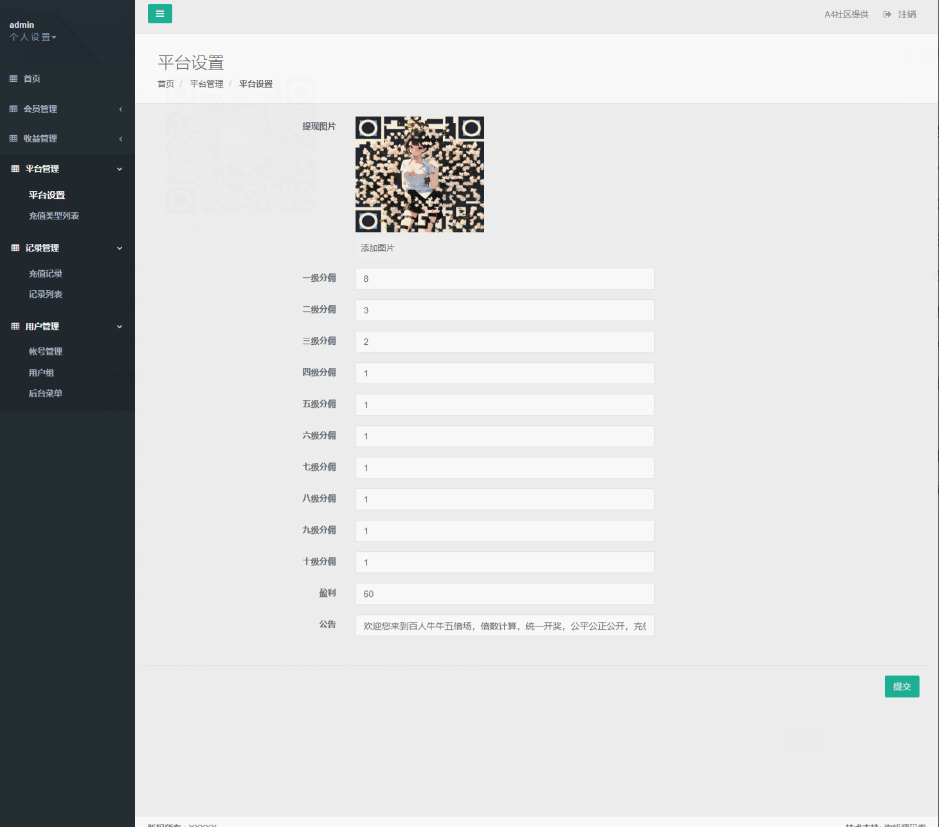Collapse 记录管理 using its chevron
Image resolution: width=939 pixels, height=827 pixels.
tap(119, 248)
